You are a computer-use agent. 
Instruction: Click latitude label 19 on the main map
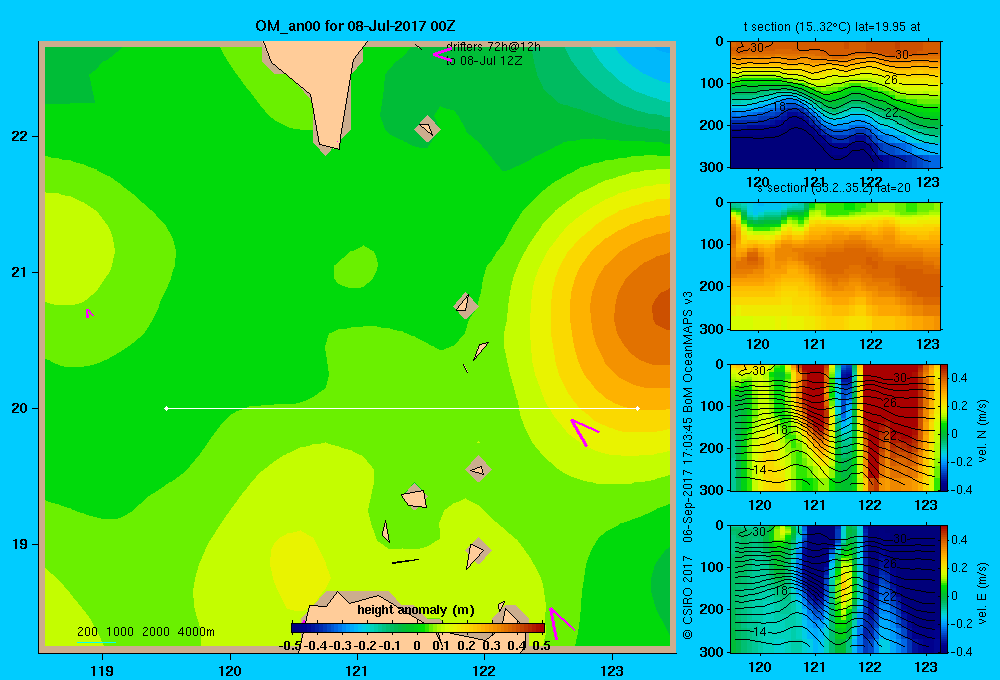point(20,544)
